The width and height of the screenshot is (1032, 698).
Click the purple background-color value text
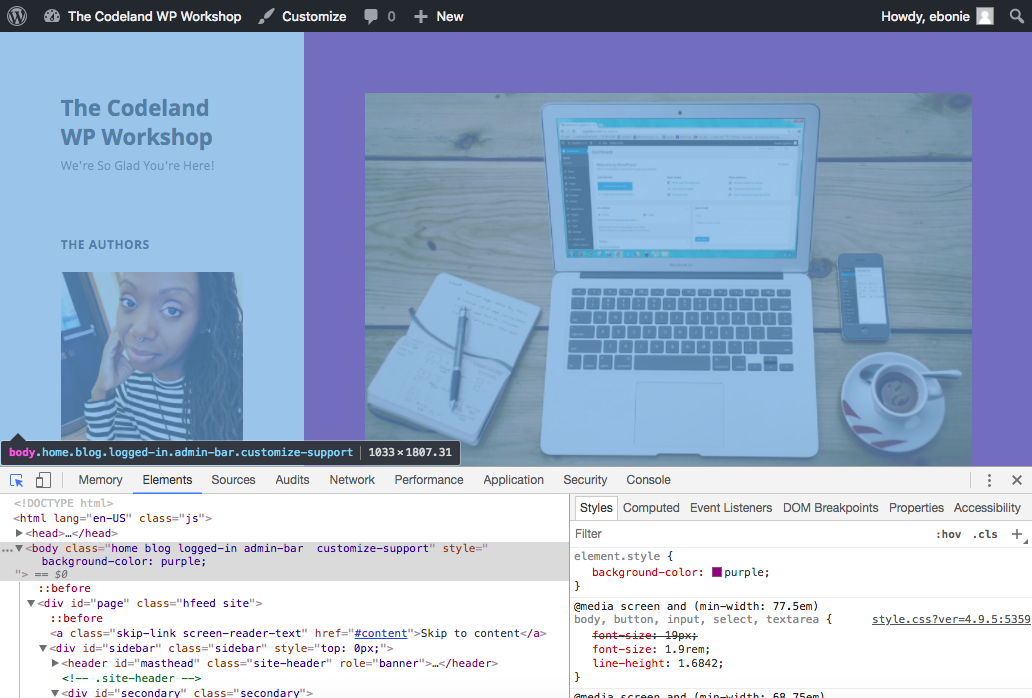click(x=744, y=572)
